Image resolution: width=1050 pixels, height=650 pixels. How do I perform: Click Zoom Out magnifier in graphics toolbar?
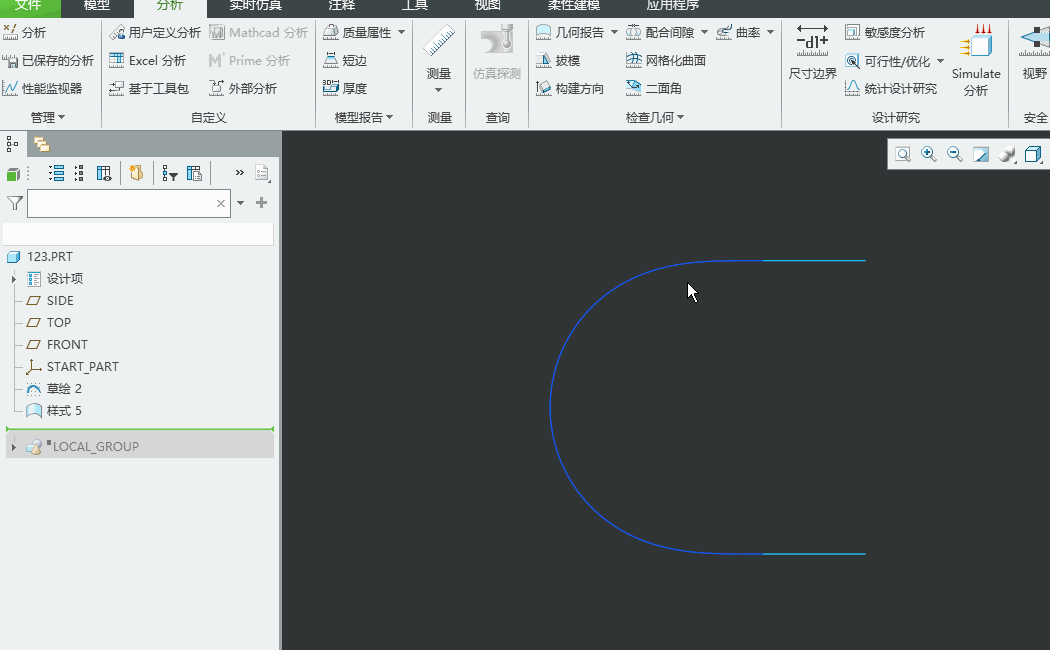click(955, 155)
